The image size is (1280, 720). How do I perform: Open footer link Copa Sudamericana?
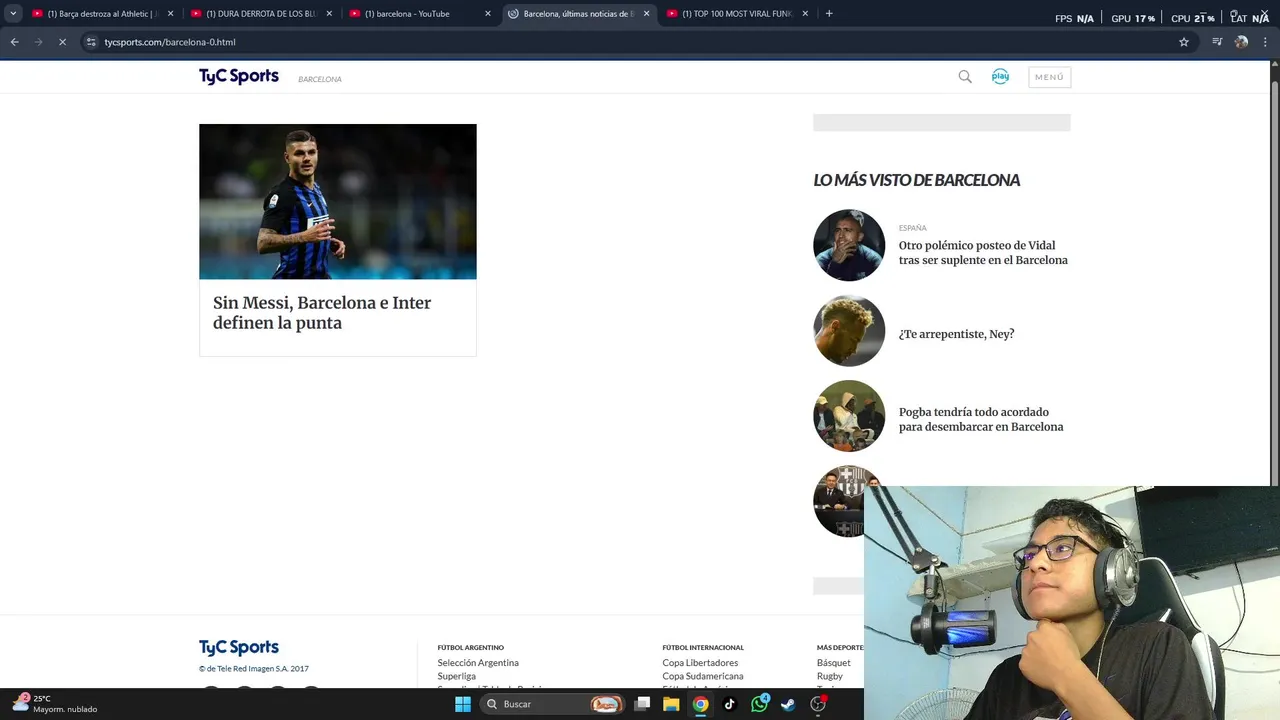click(x=703, y=676)
